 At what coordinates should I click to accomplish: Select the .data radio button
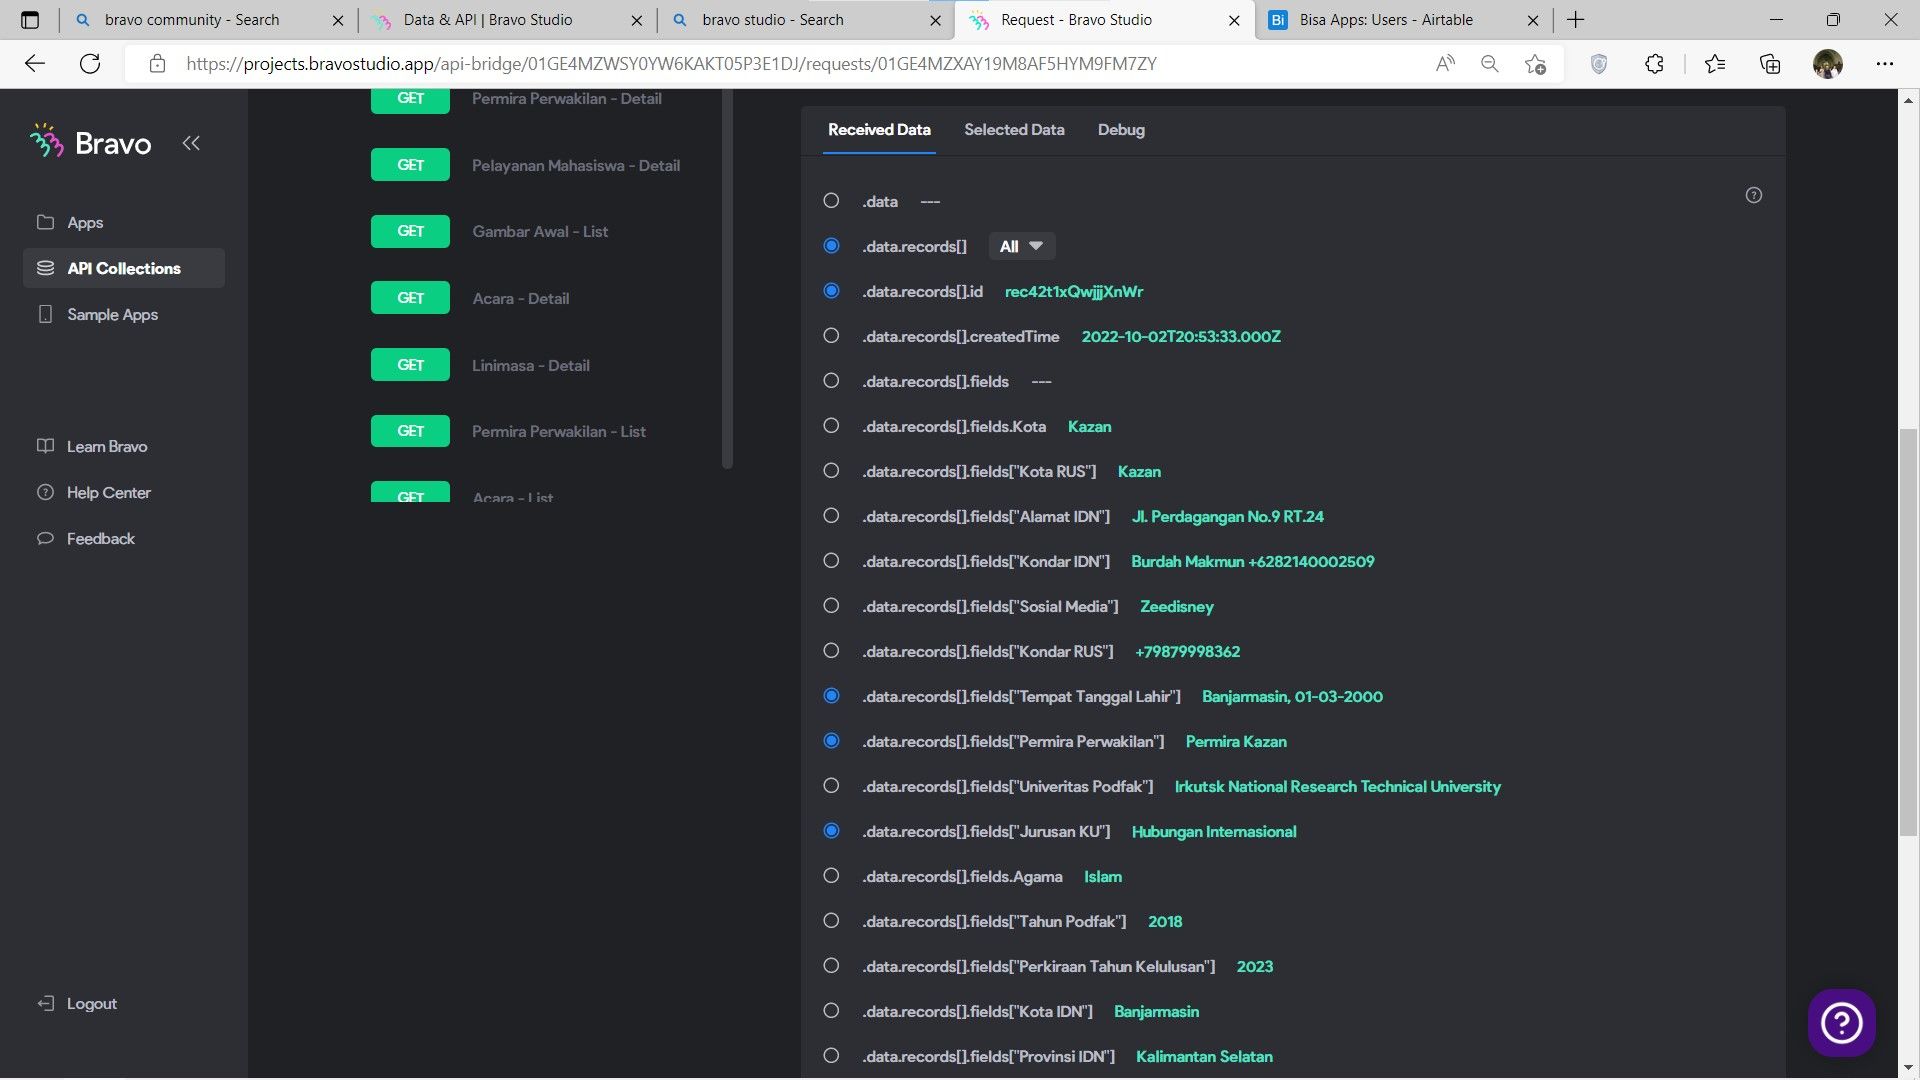coord(831,201)
